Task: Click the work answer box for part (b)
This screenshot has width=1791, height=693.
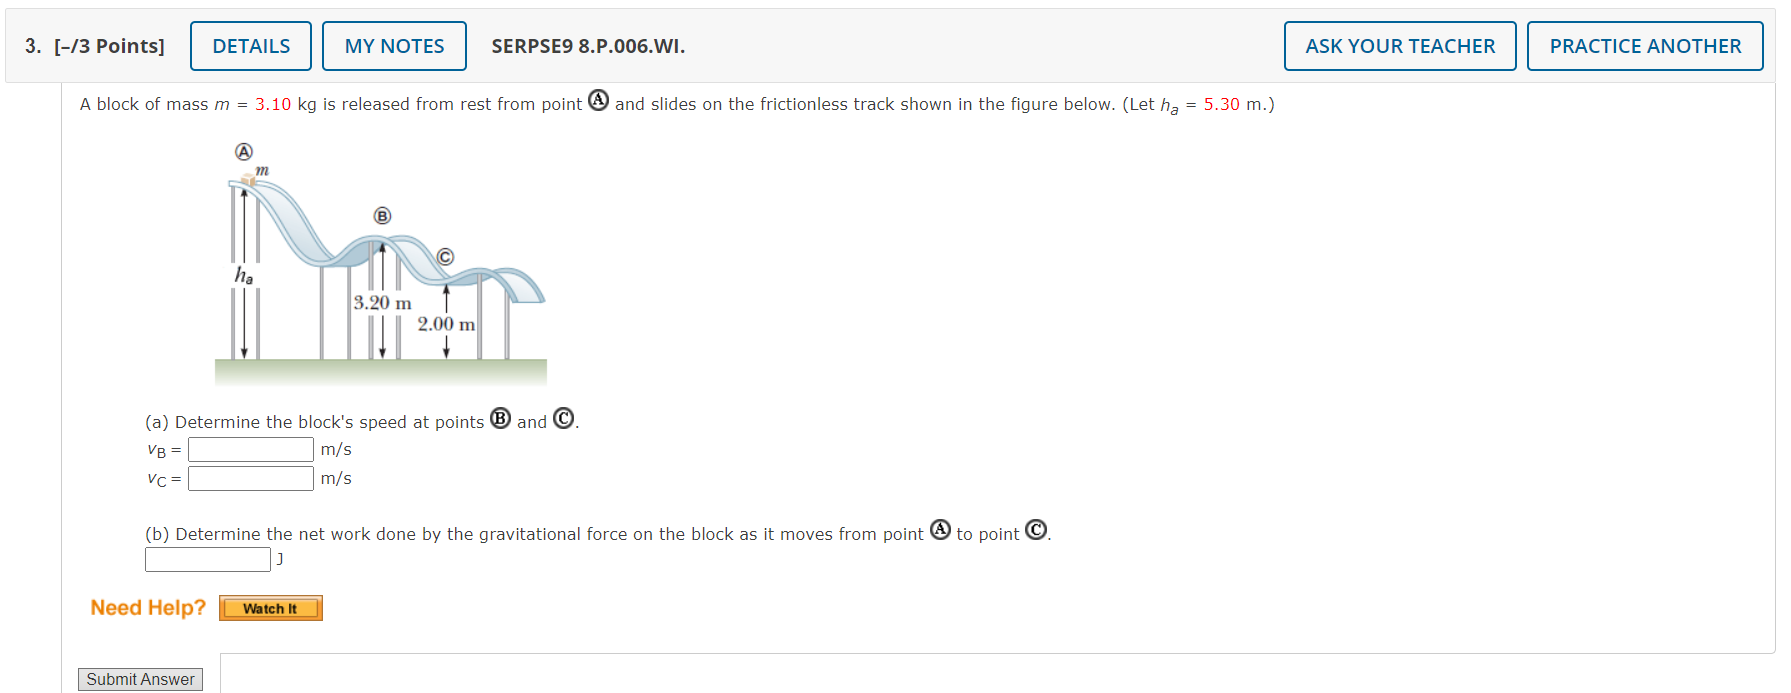Action: (x=207, y=559)
